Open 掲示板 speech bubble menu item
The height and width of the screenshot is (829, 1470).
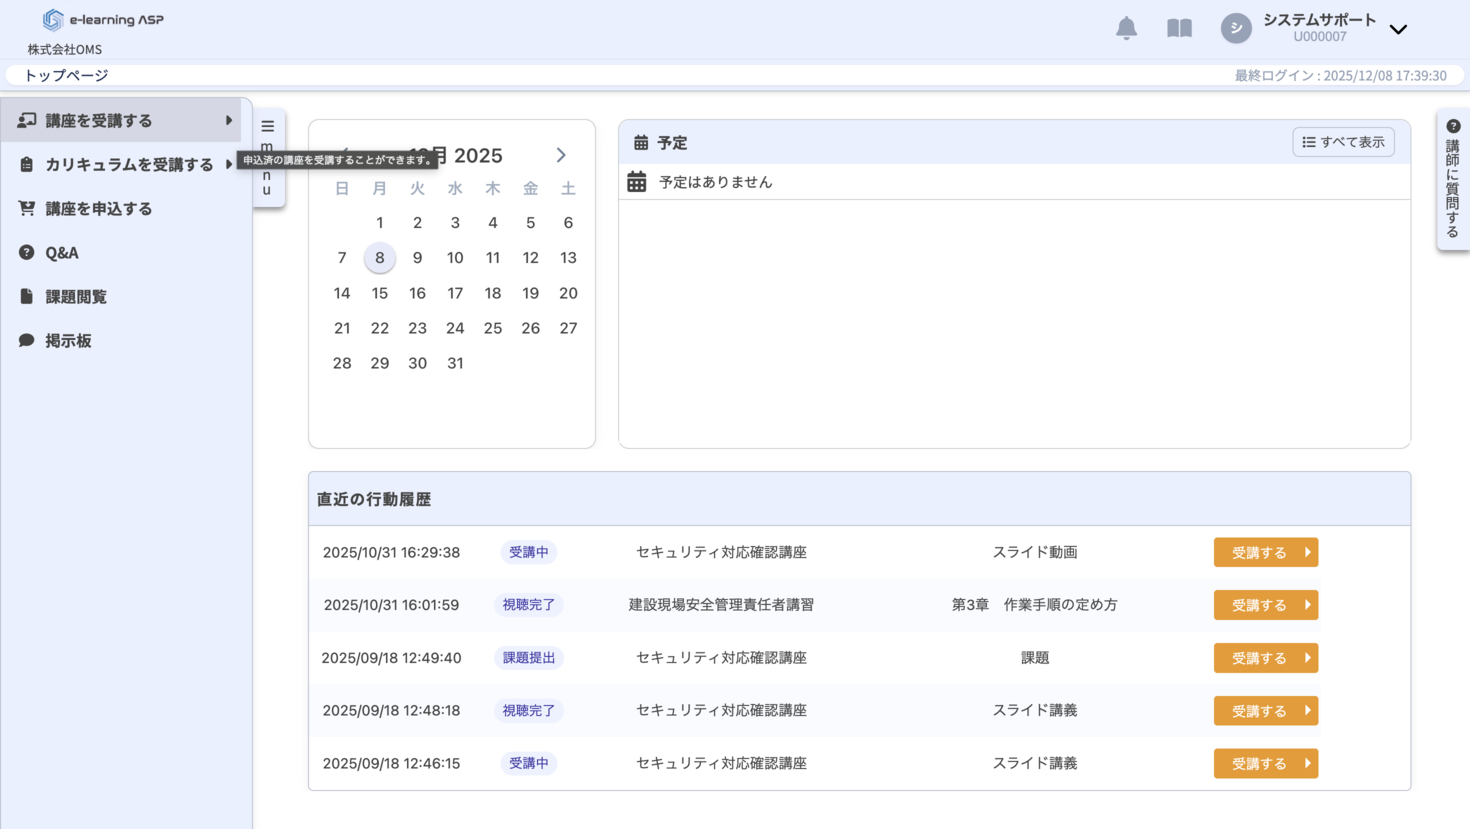click(x=68, y=341)
